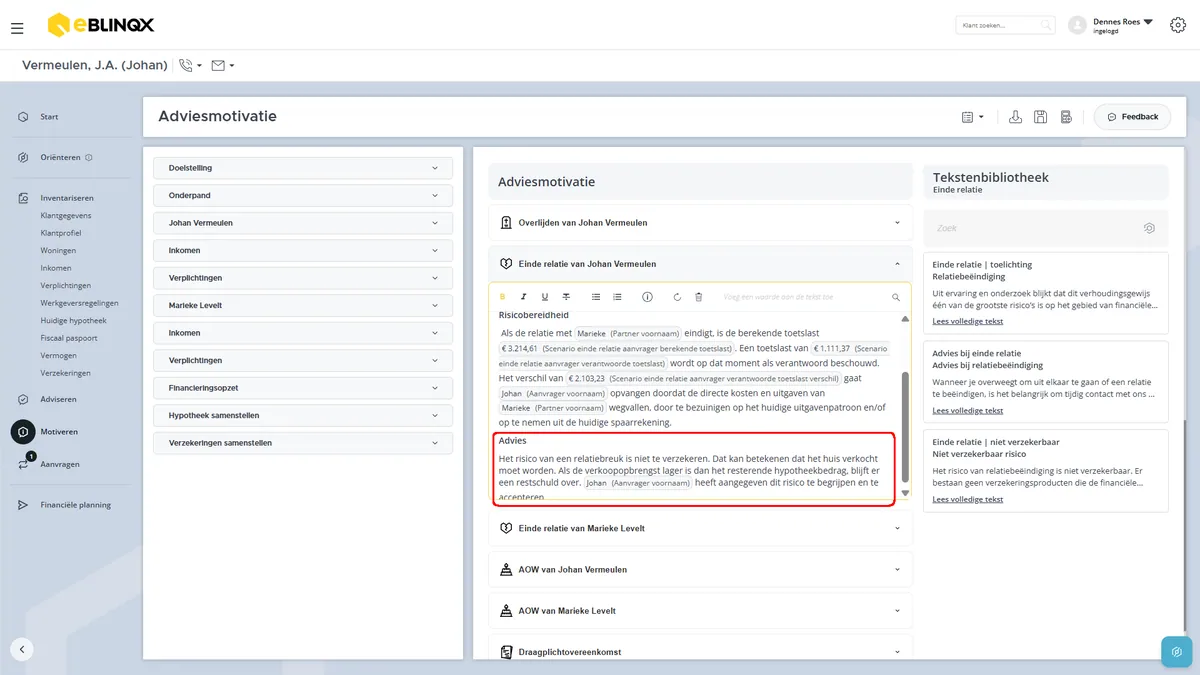Viewport: 1200px width, 675px height.
Task: Read full text of 'Einde relatie | niet verzekerbaar'
Action: coord(967,499)
